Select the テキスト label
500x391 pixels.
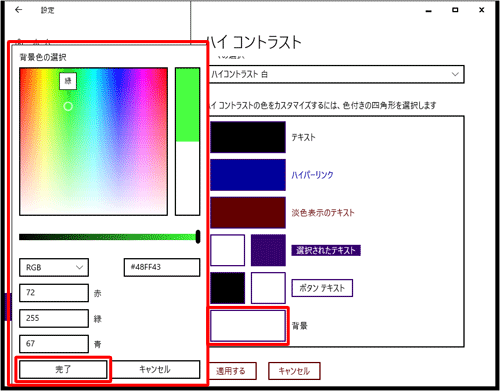303,137
